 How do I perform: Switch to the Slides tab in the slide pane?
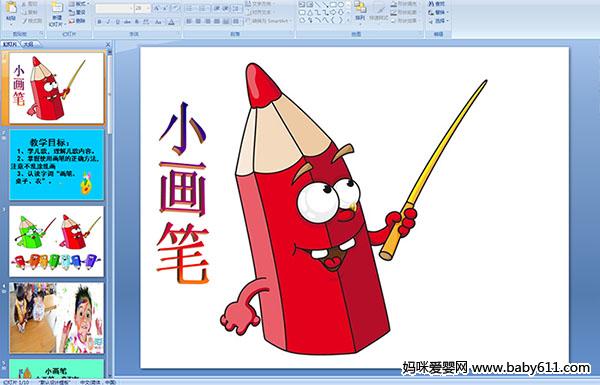(10, 44)
